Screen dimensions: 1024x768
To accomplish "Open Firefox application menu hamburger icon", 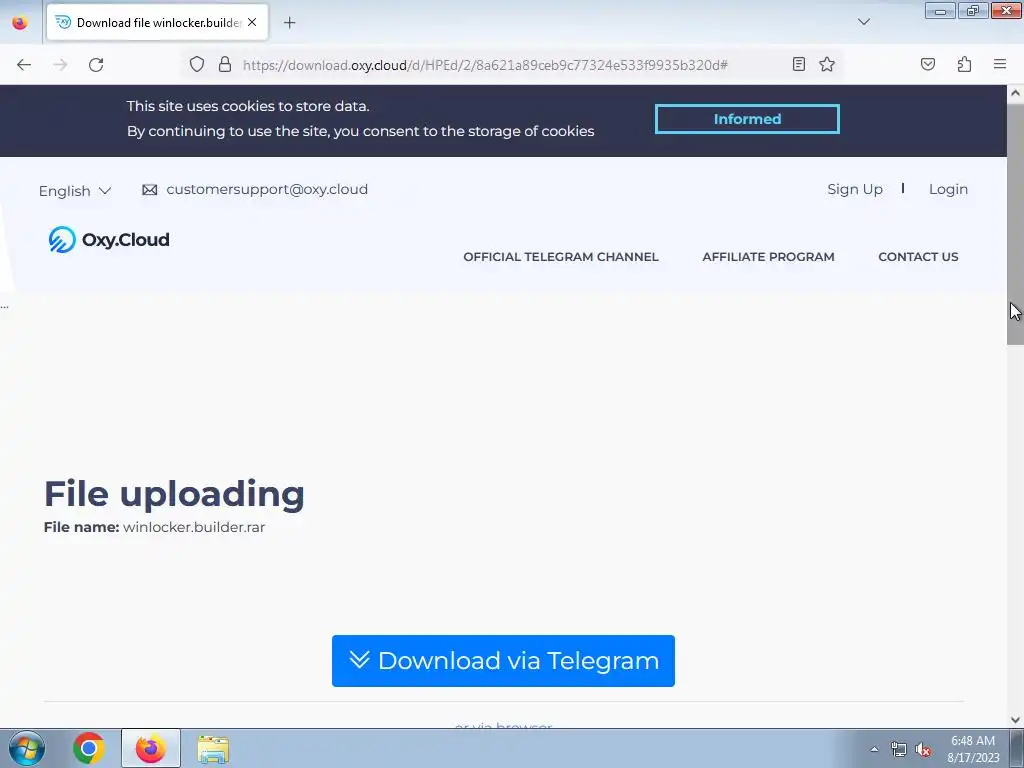I will 1000,64.
